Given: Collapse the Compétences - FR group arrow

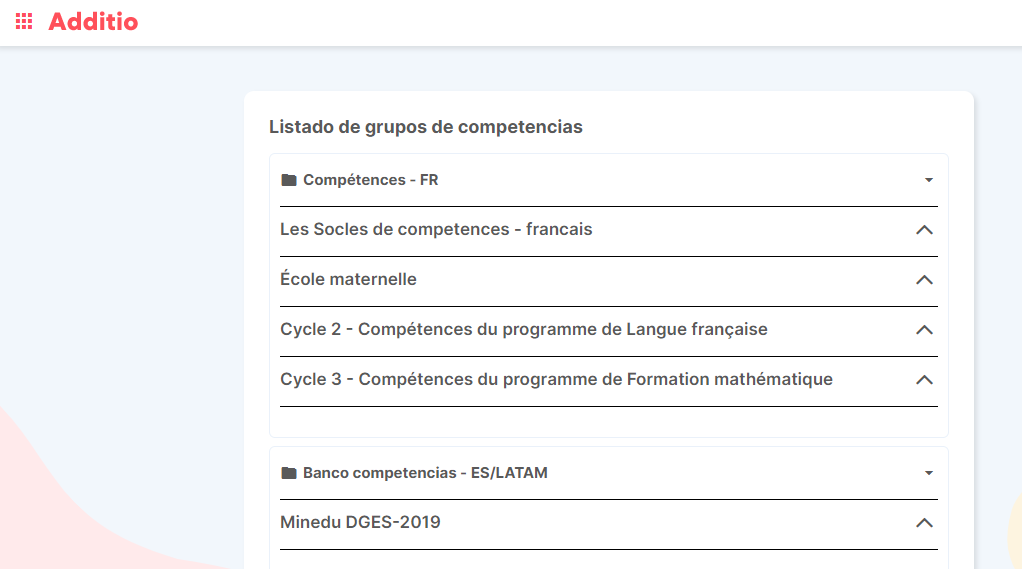Looking at the screenshot, I should 928,180.
